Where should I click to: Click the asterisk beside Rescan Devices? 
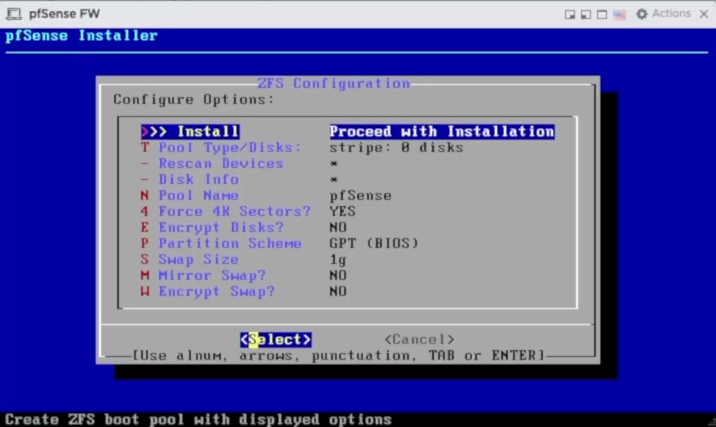click(x=334, y=163)
